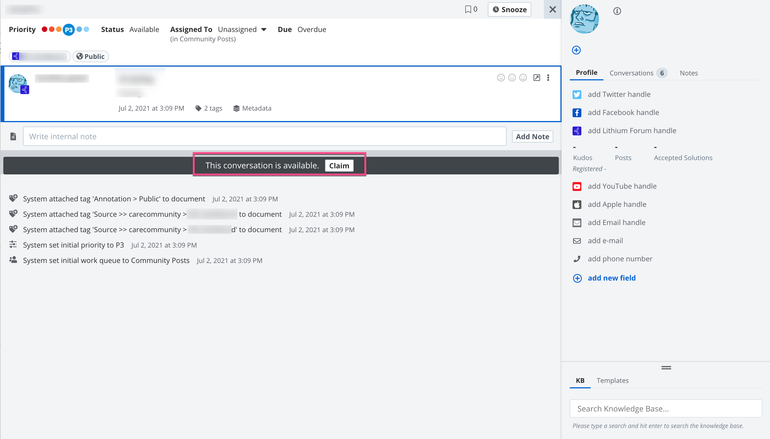Add a YouTube handle
770x439 pixels.
(x=622, y=186)
